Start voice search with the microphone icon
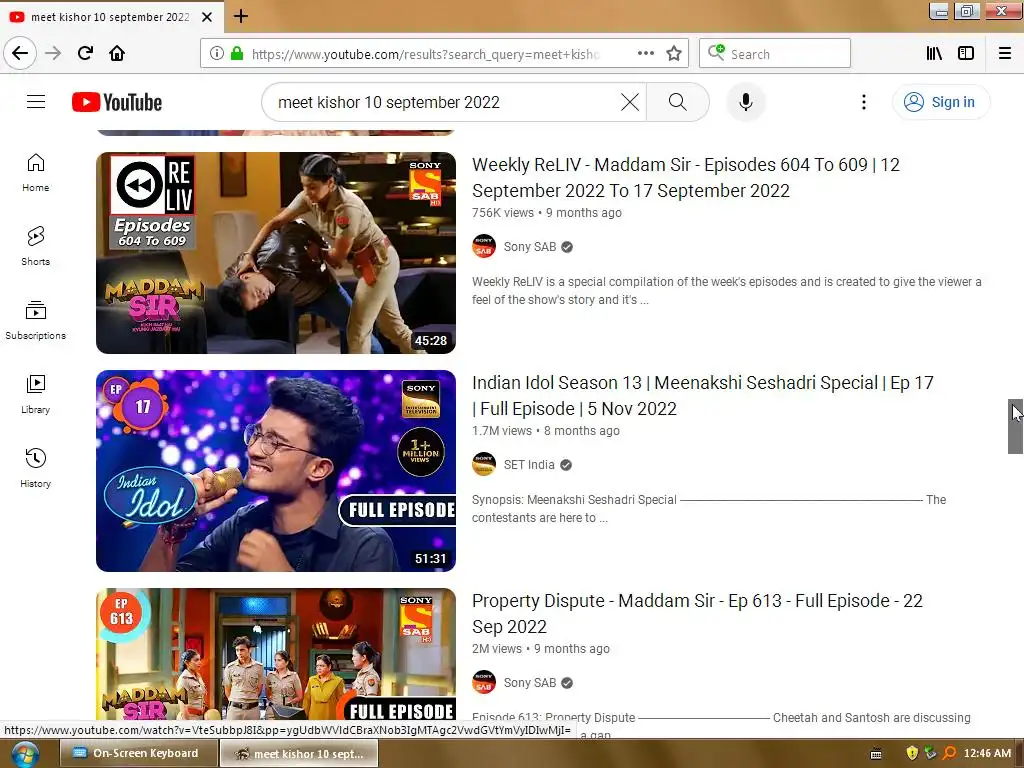 [746, 102]
